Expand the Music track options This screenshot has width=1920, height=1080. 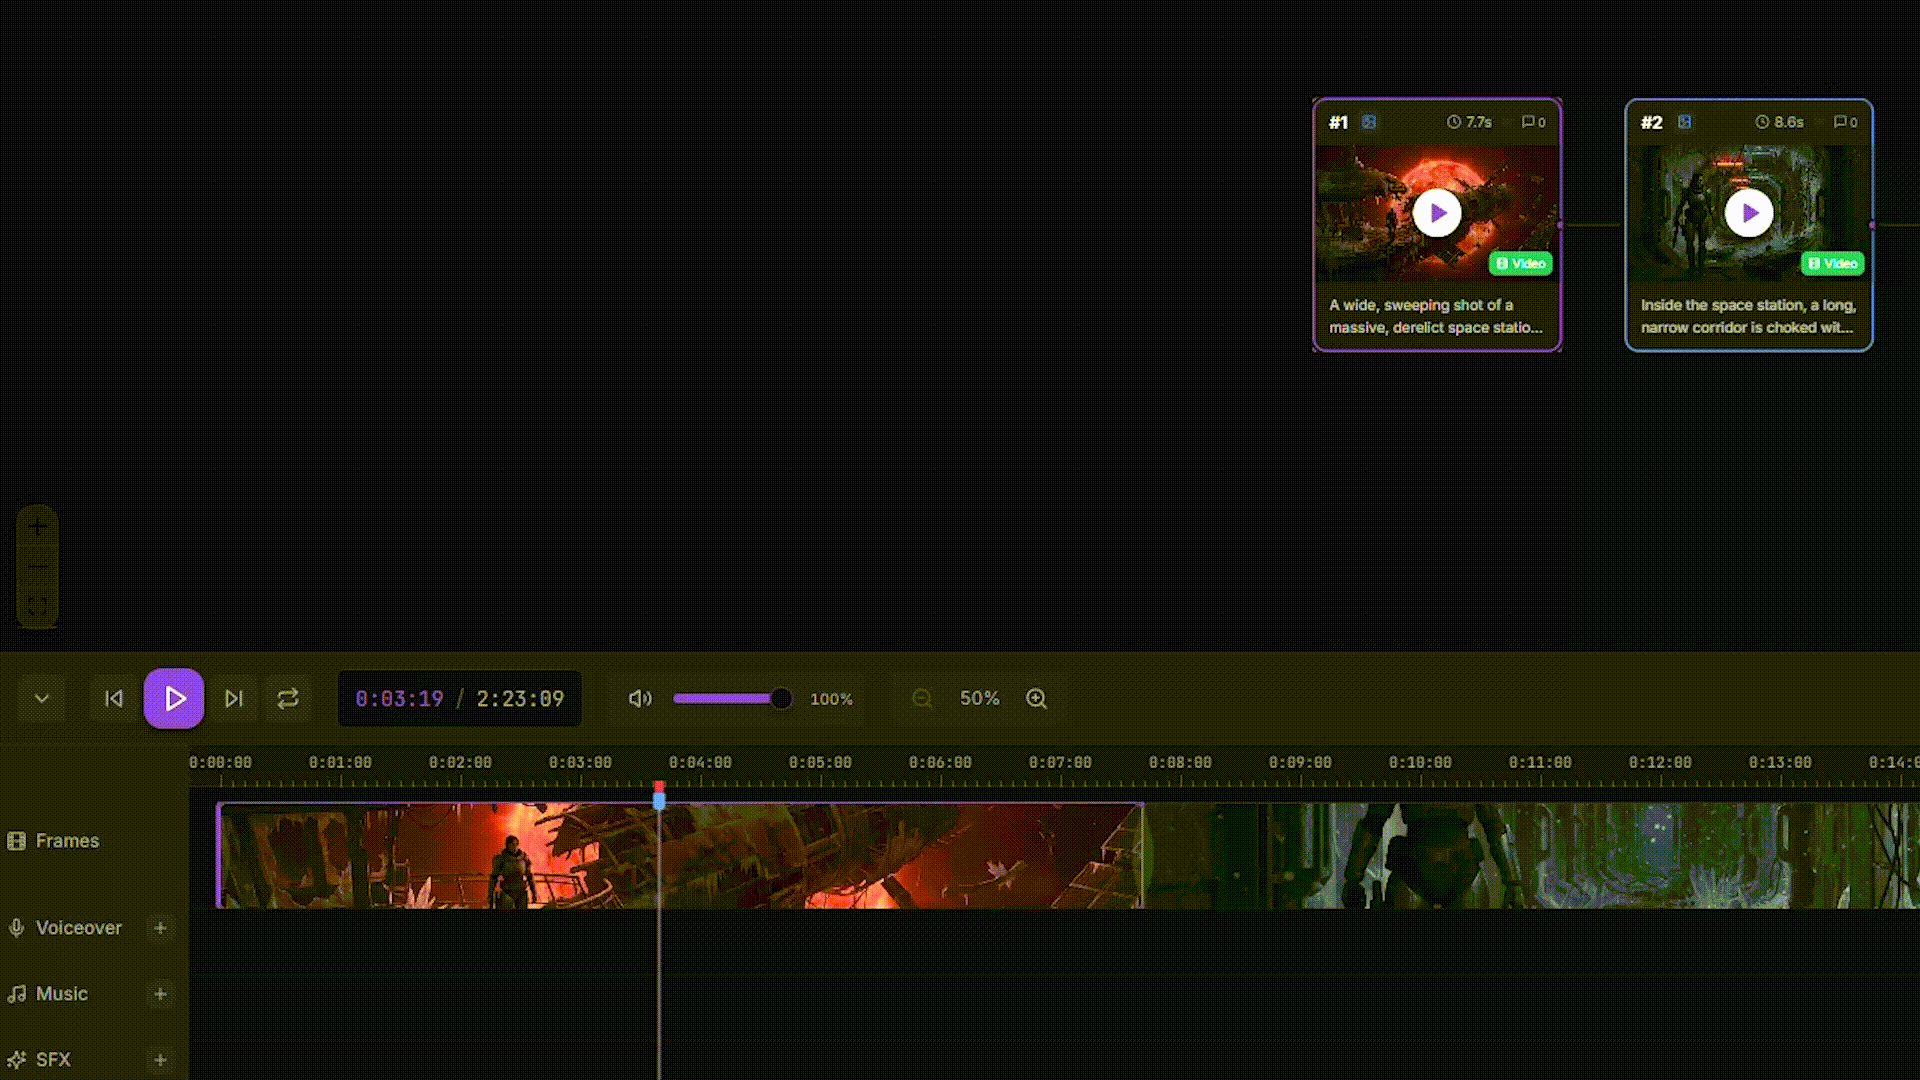coord(160,994)
